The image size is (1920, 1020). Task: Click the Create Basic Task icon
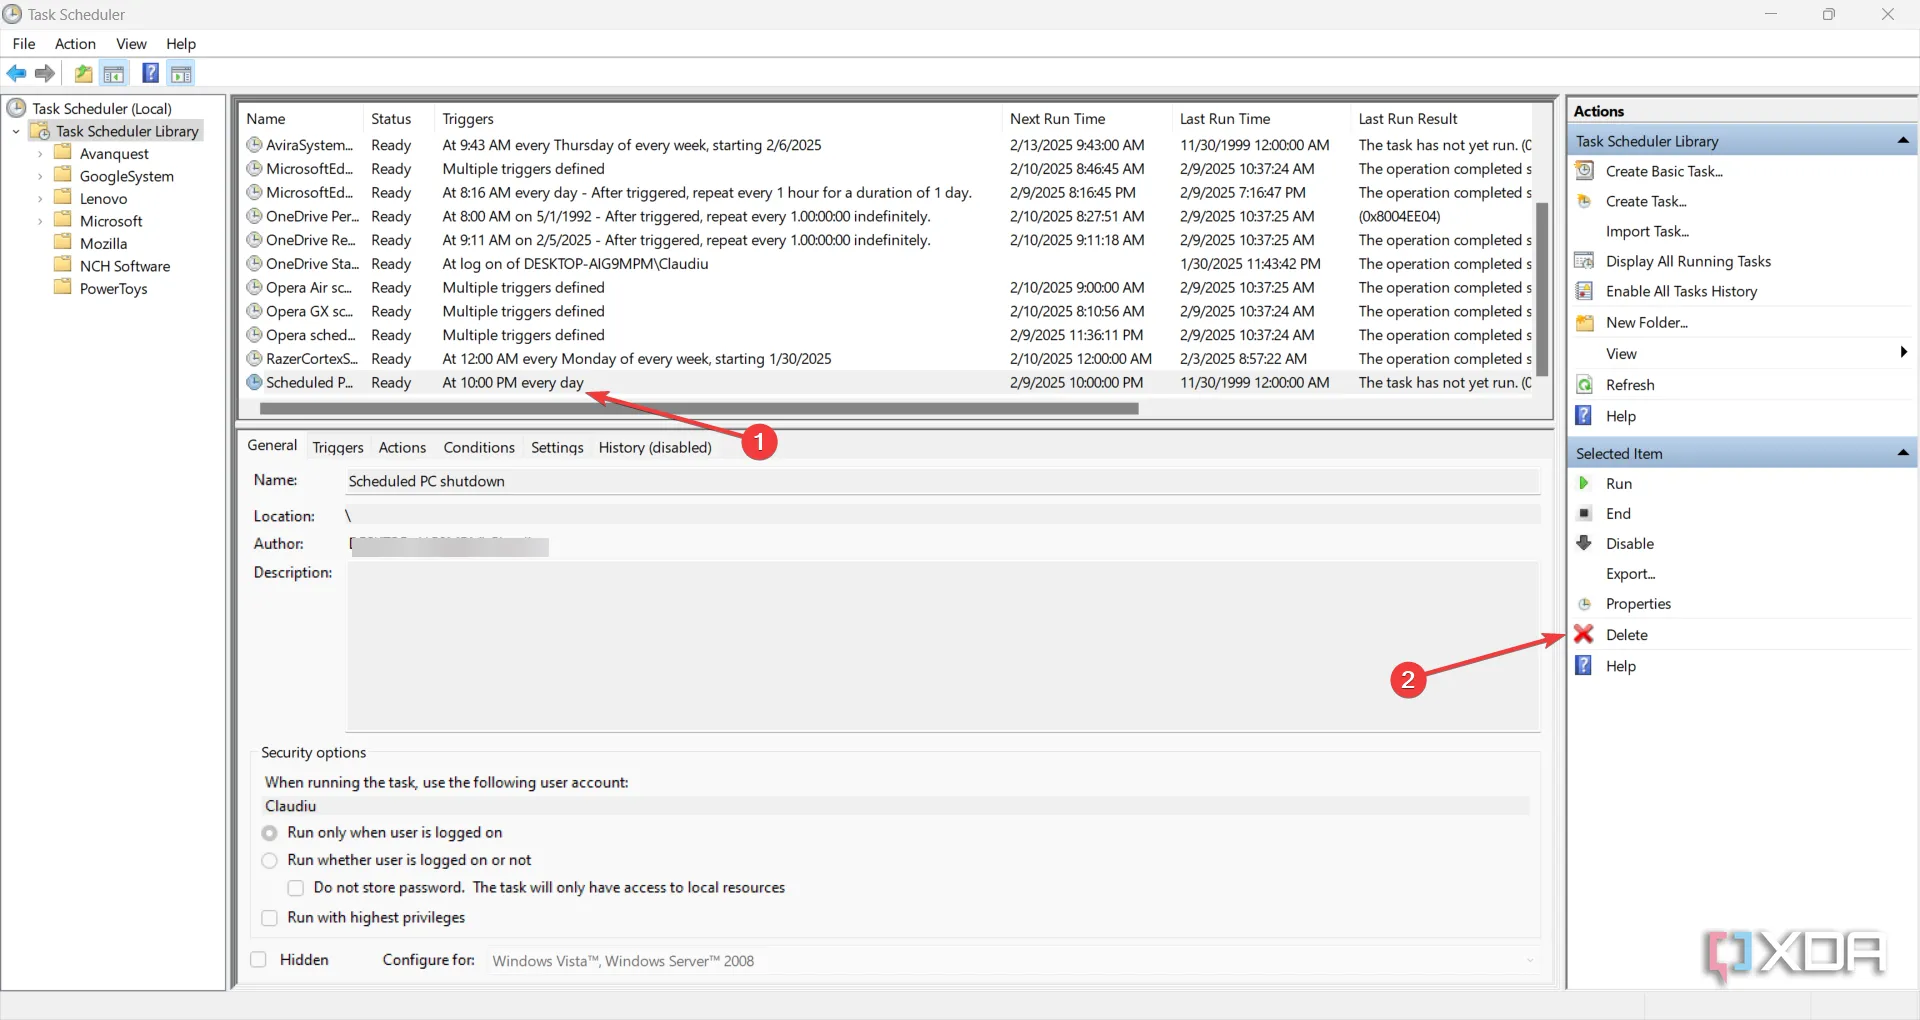coord(1584,171)
